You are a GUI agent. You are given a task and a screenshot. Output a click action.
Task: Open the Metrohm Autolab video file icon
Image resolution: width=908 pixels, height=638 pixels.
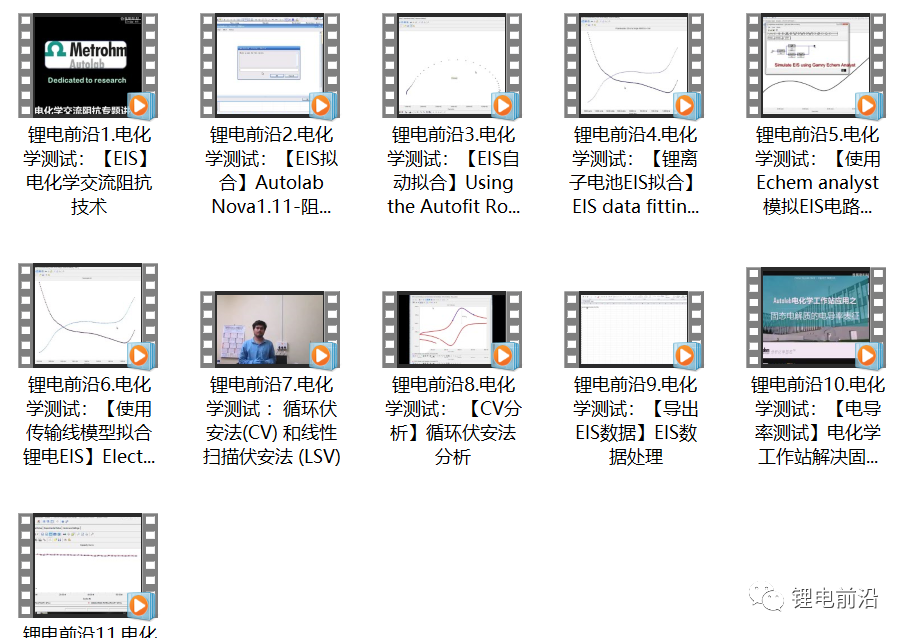point(88,66)
